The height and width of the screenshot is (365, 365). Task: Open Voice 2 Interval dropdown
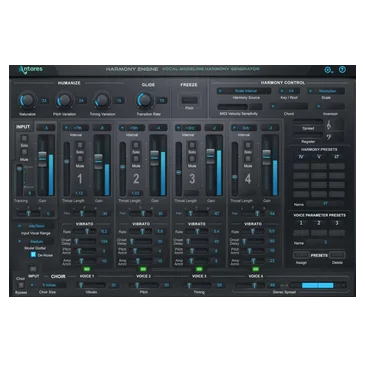click(x=132, y=128)
